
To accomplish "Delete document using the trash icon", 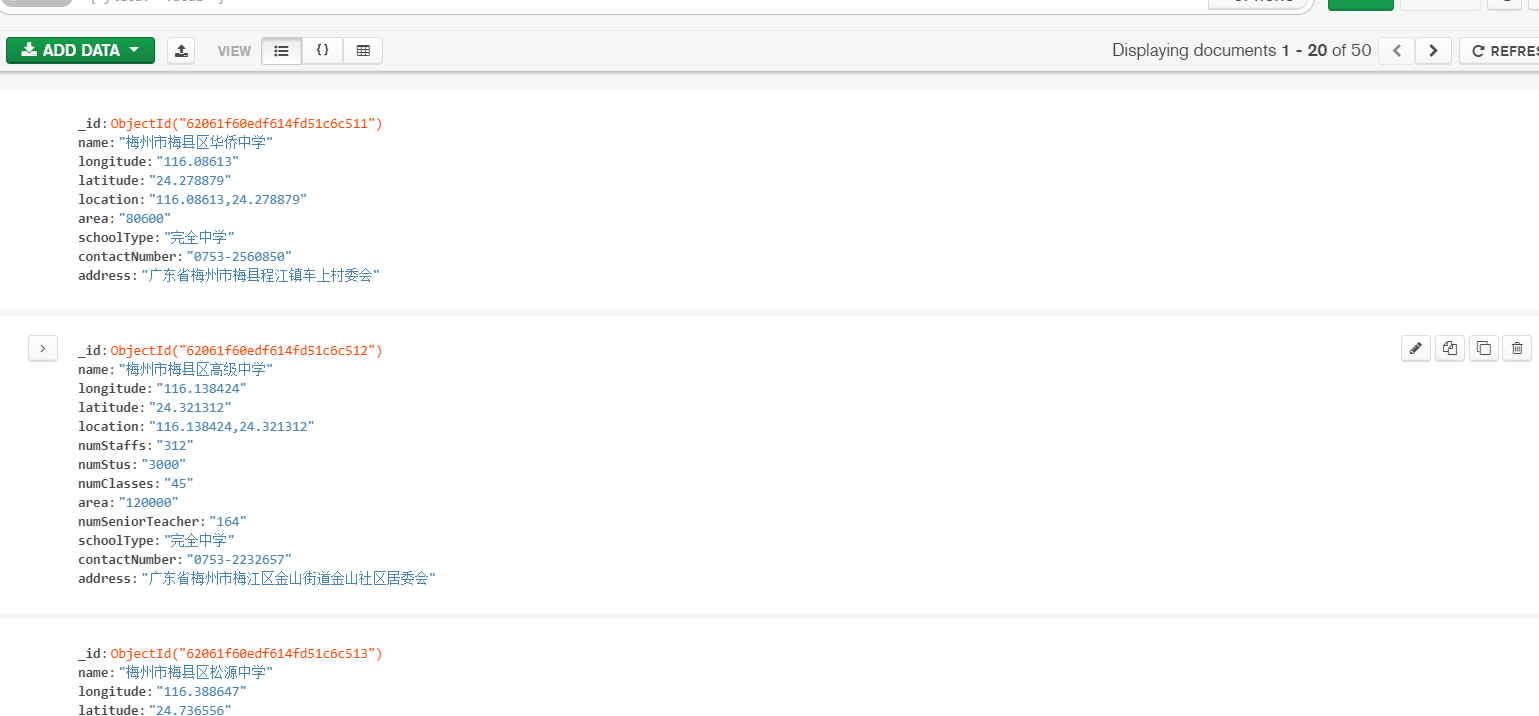I will pos(1517,348).
